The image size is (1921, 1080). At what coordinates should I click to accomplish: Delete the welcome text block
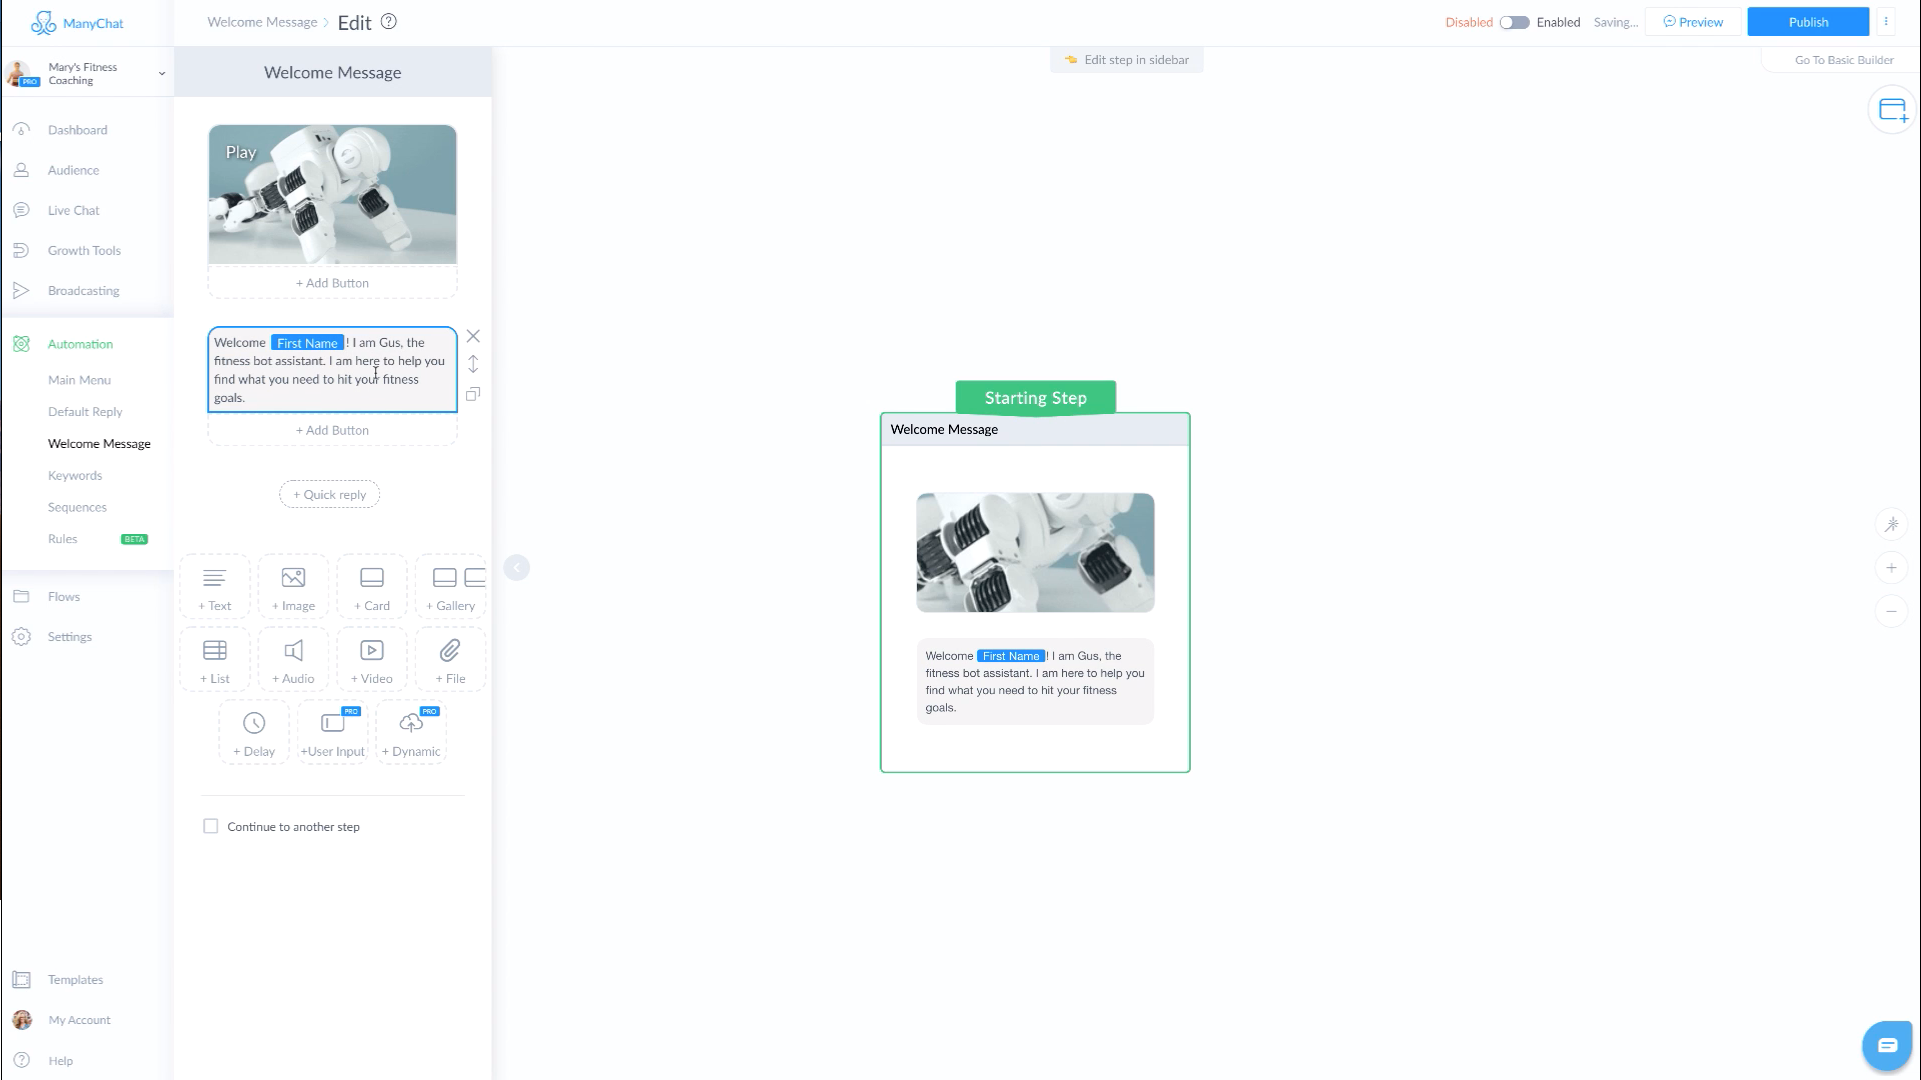pos(473,336)
